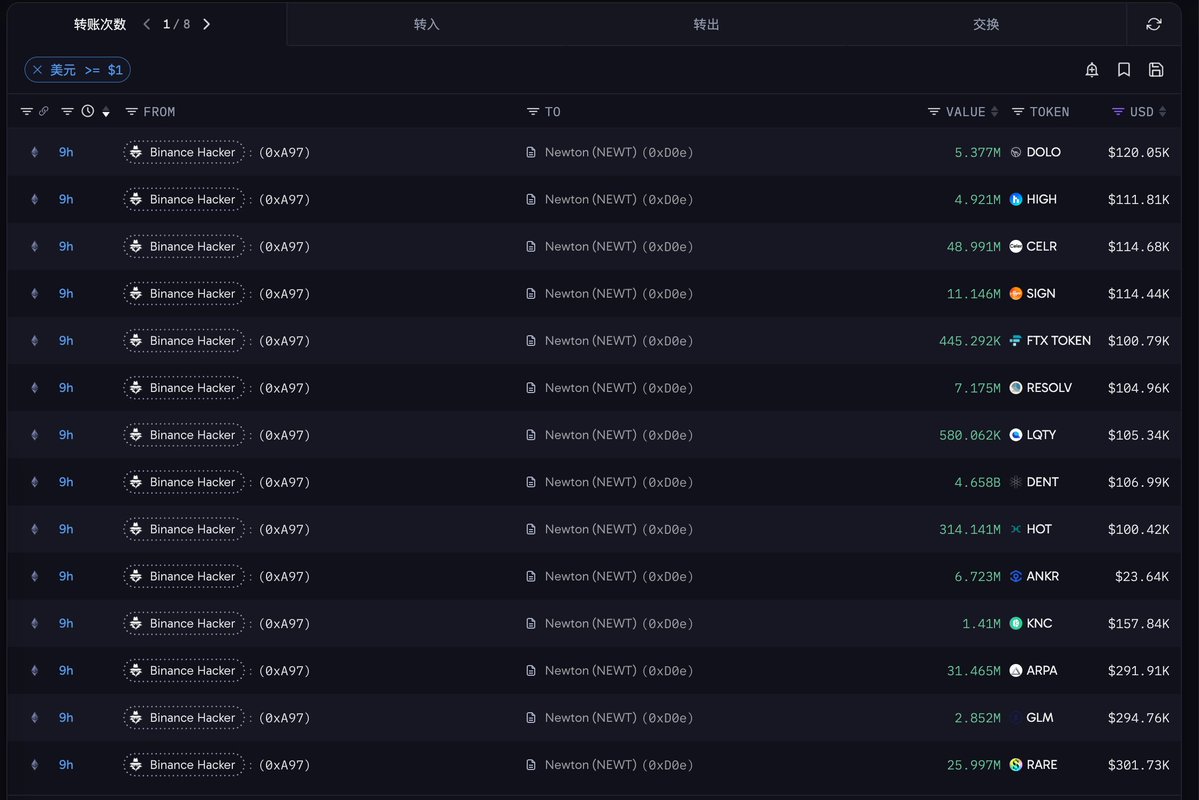The image size is (1199, 800).
Task: Remove the 美元 >= $1 filter
Action: coord(37,70)
